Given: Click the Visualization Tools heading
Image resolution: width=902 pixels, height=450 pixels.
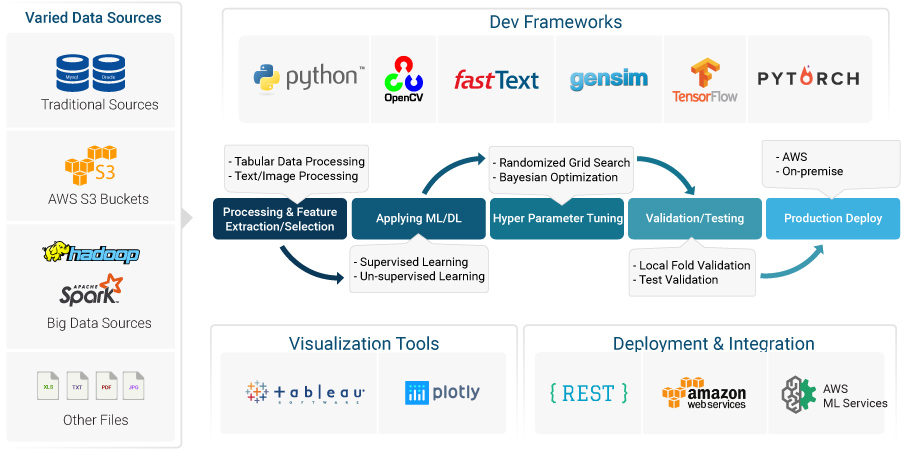Looking at the screenshot, I should 364,344.
